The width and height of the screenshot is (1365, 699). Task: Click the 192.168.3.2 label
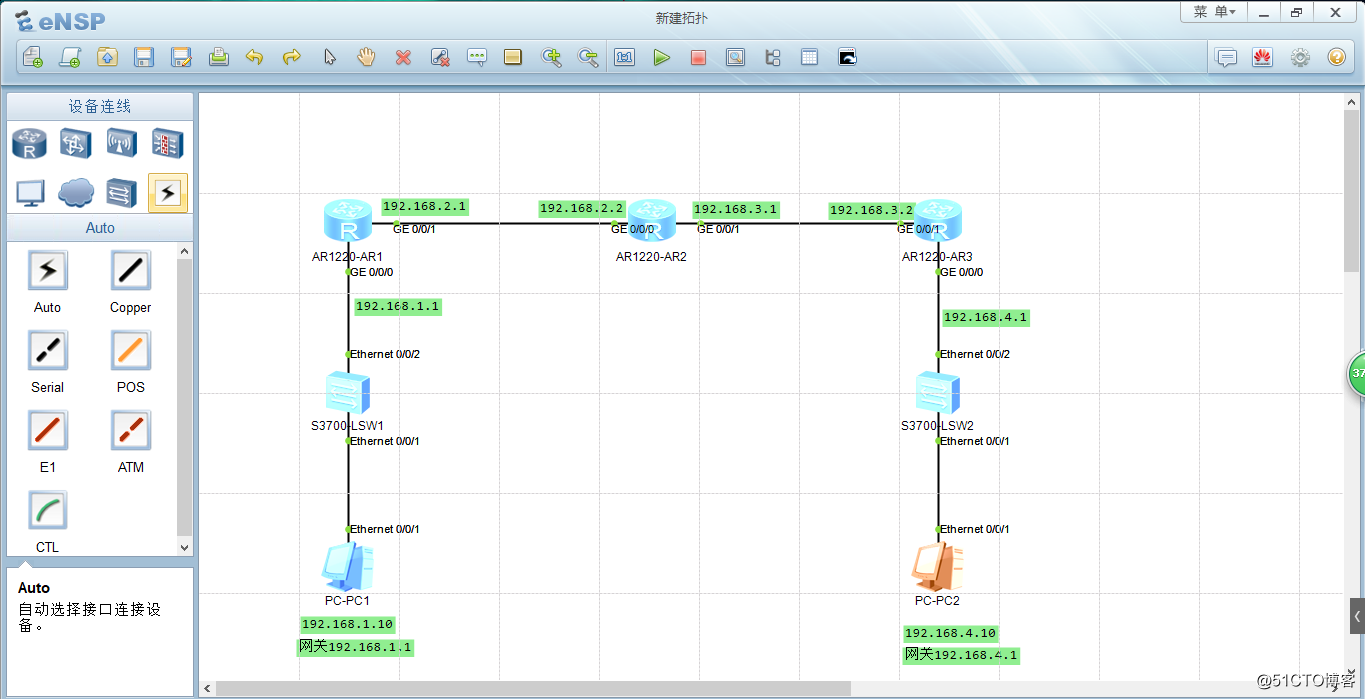click(x=871, y=210)
